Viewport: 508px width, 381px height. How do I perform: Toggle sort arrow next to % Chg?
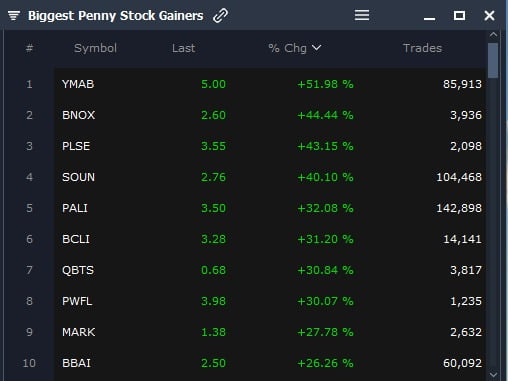click(317, 48)
